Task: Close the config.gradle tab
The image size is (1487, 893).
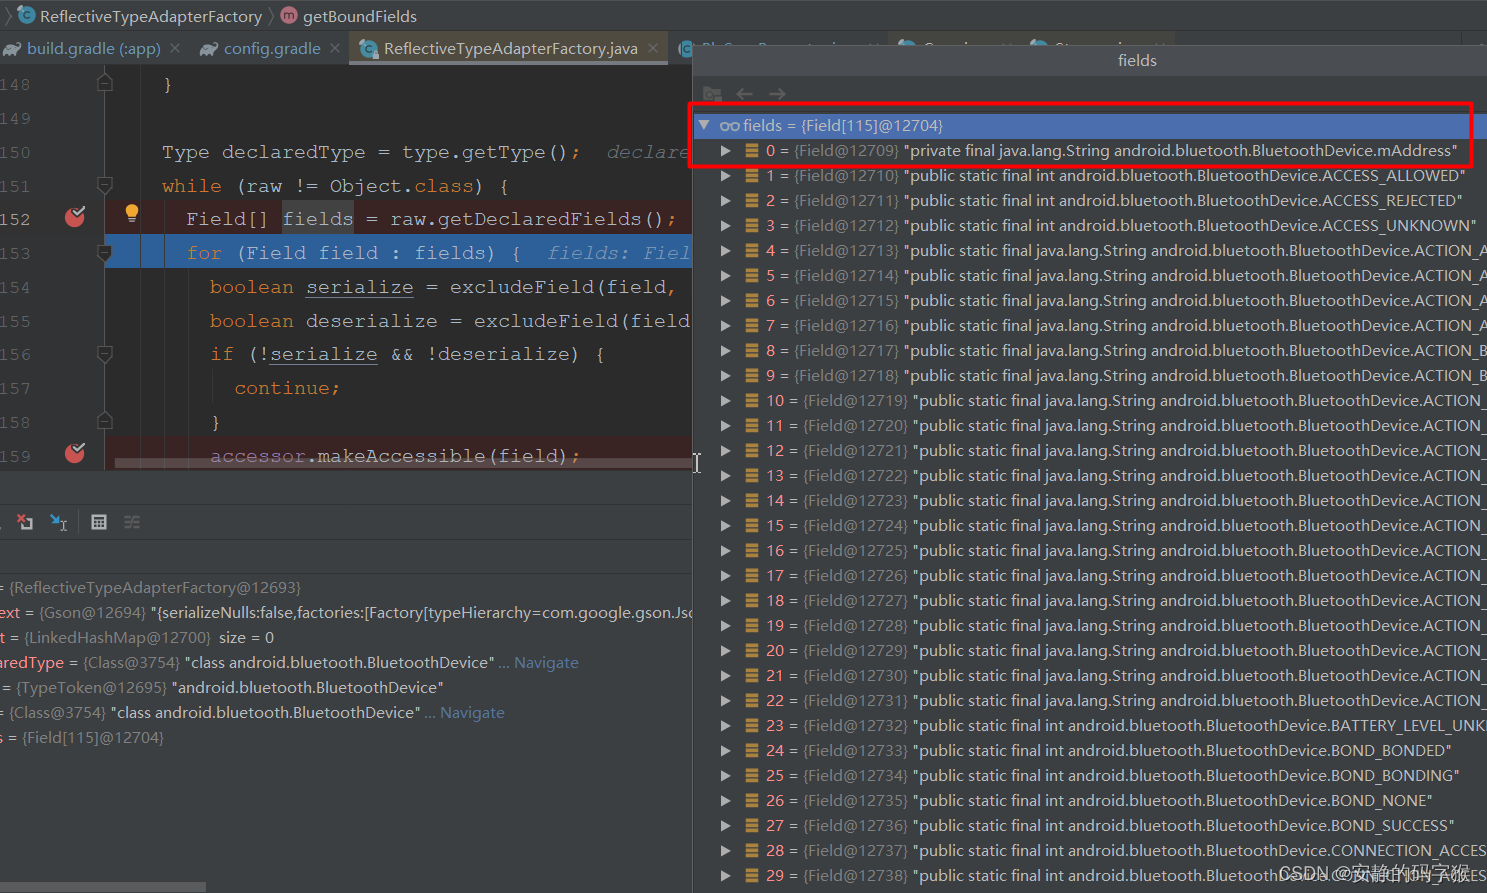Action: pyautogui.click(x=335, y=48)
